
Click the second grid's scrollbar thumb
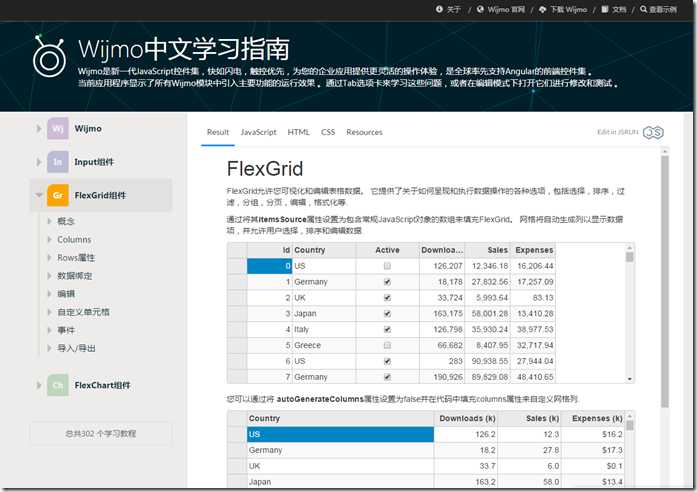tap(629, 425)
